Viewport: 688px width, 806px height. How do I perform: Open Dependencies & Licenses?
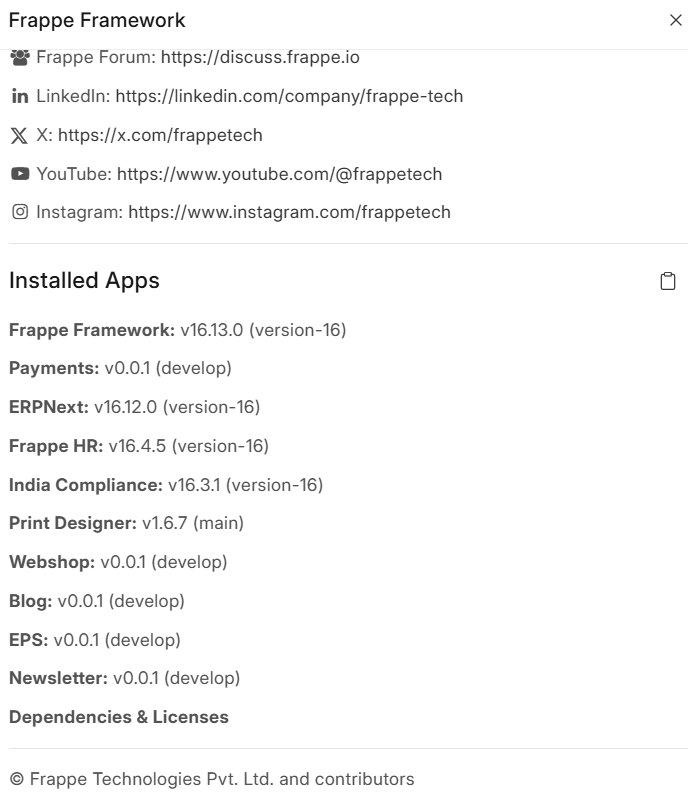pos(118,717)
